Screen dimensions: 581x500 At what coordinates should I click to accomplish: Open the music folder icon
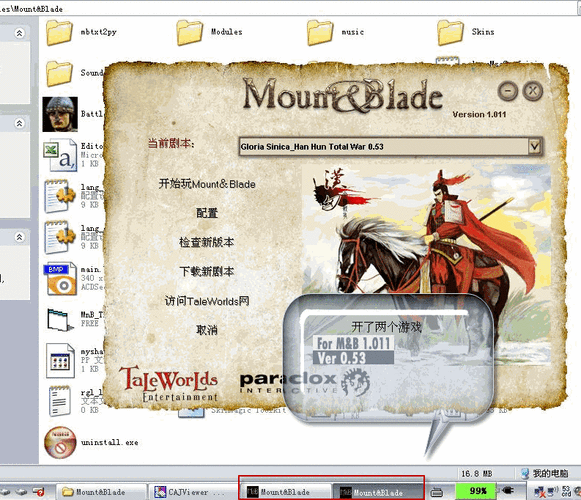point(320,33)
